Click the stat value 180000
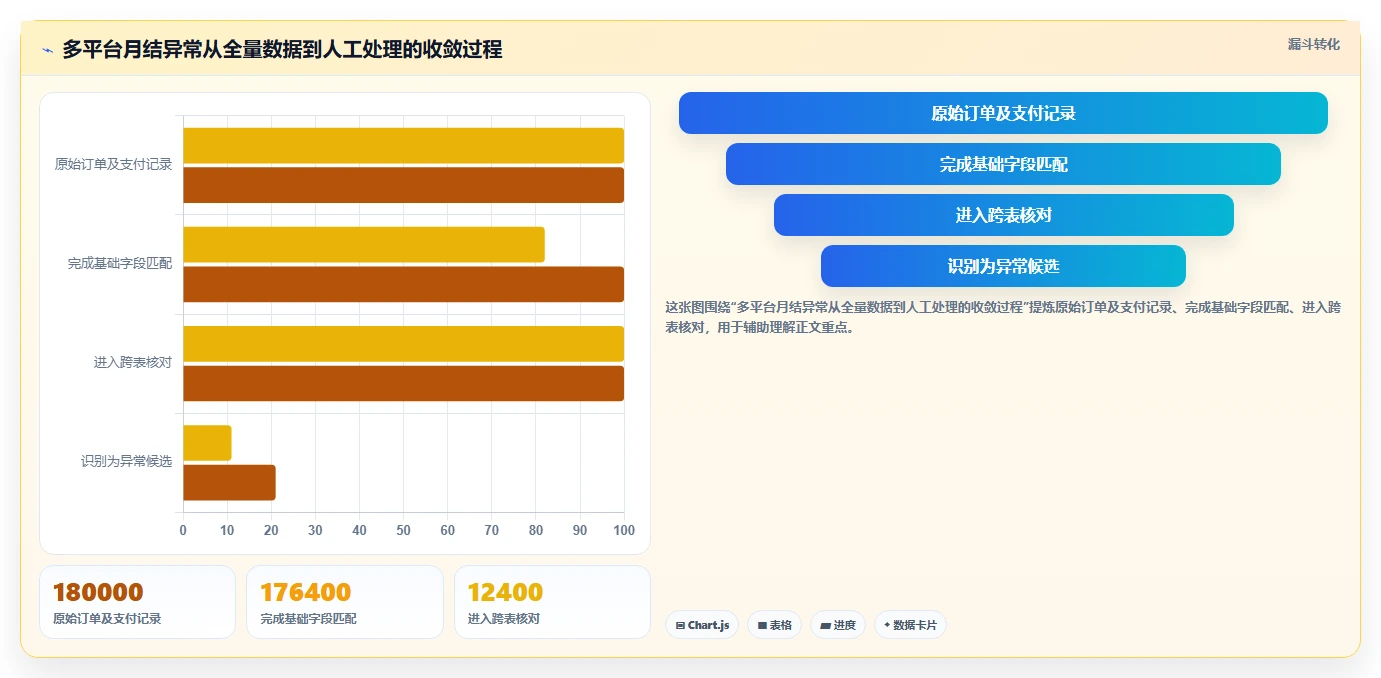Image resolution: width=1381 pixels, height=678 pixels. pyautogui.click(x=98, y=592)
